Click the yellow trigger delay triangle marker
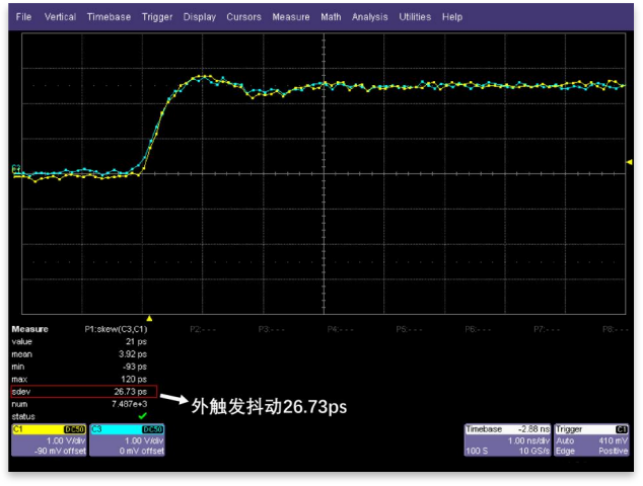This screenshot has width=643, height=486. point(148,317)
